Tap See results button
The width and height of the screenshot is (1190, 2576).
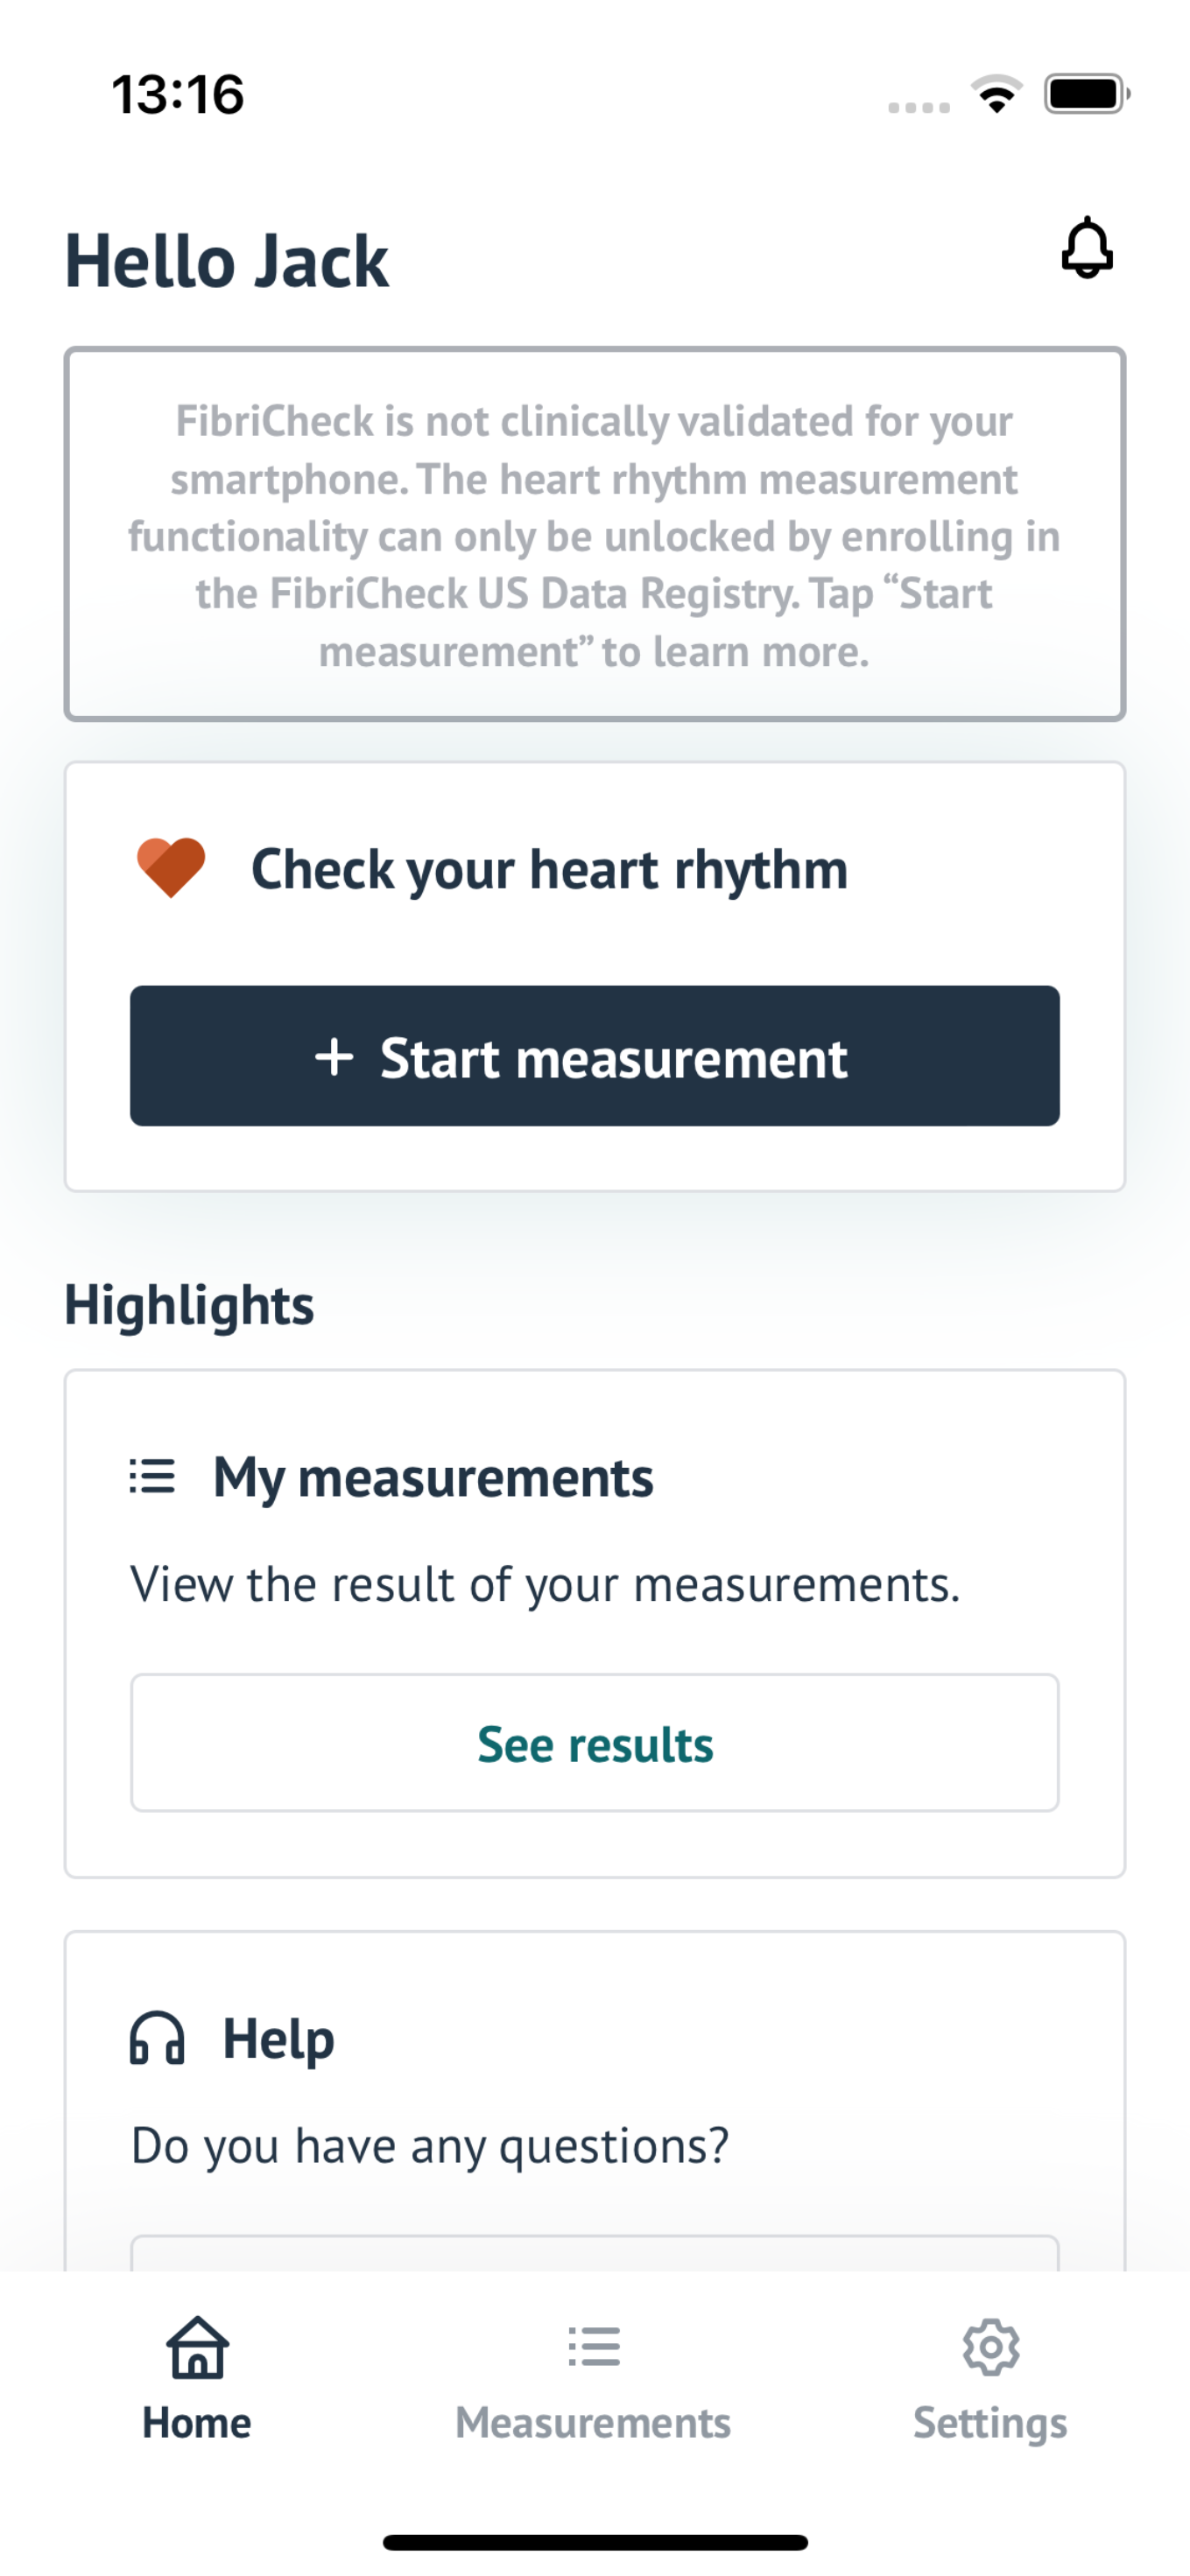click(x=595, y=1743)
